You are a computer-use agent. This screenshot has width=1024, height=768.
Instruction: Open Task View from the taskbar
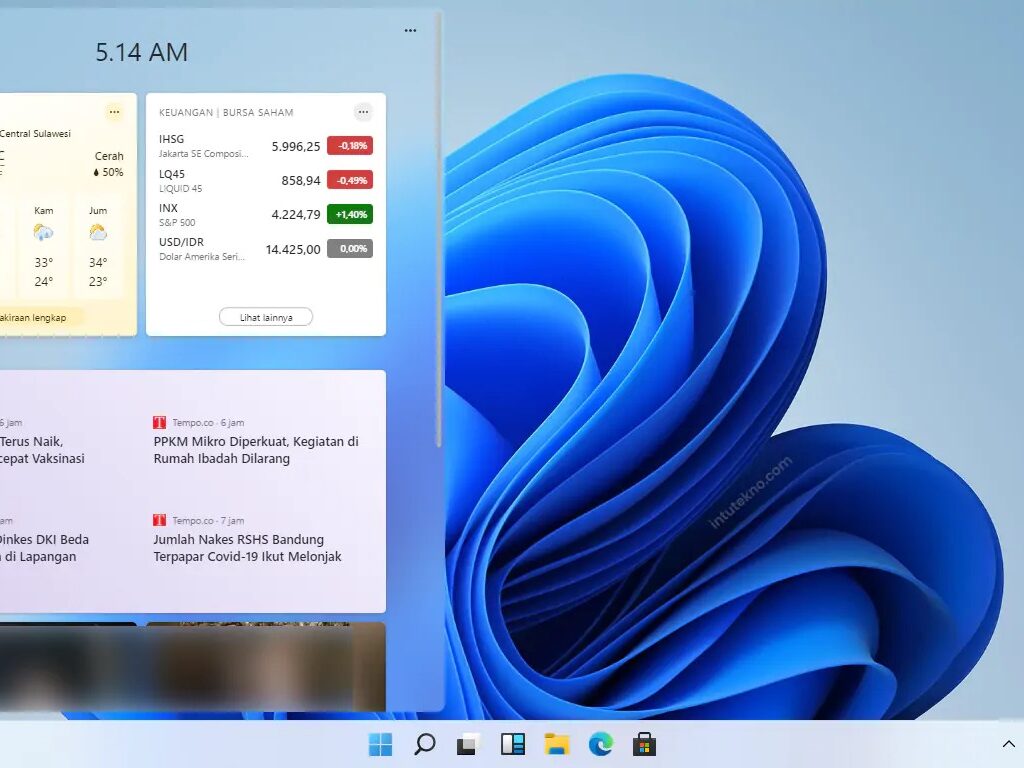pyautogui.click(x=468, y=744)
